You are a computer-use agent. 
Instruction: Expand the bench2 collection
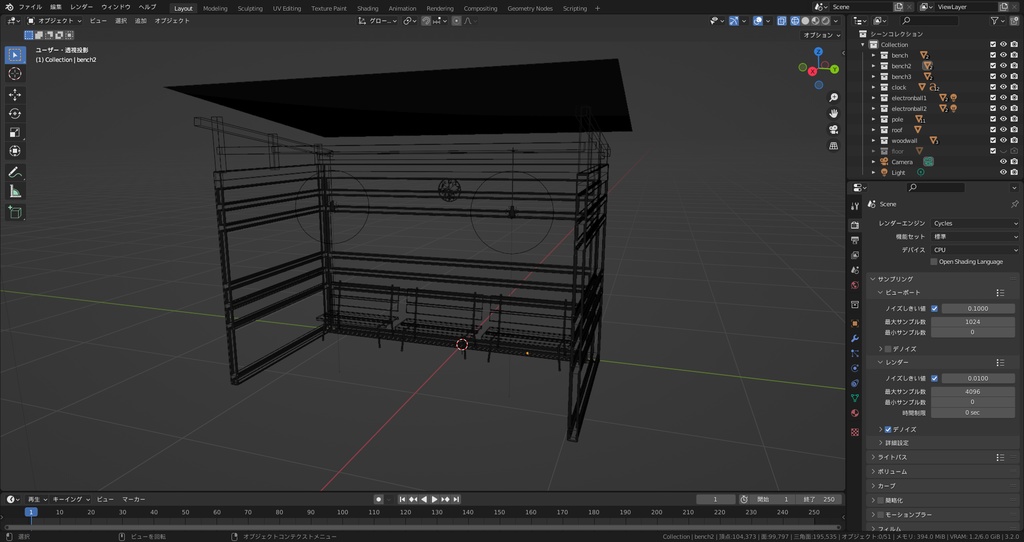pos(874,66)
